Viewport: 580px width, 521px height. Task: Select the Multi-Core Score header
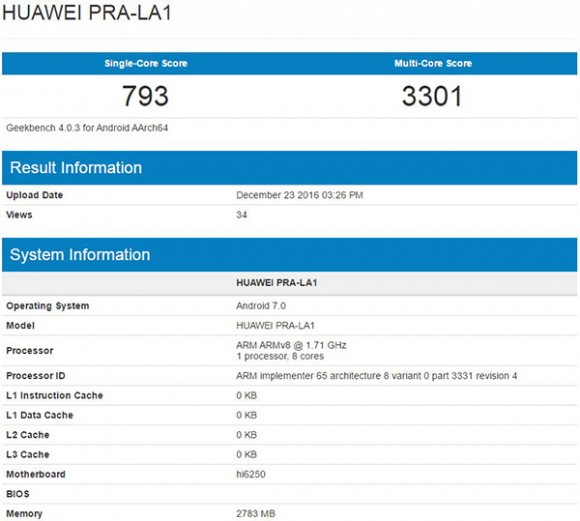click(x=433, y=63)
